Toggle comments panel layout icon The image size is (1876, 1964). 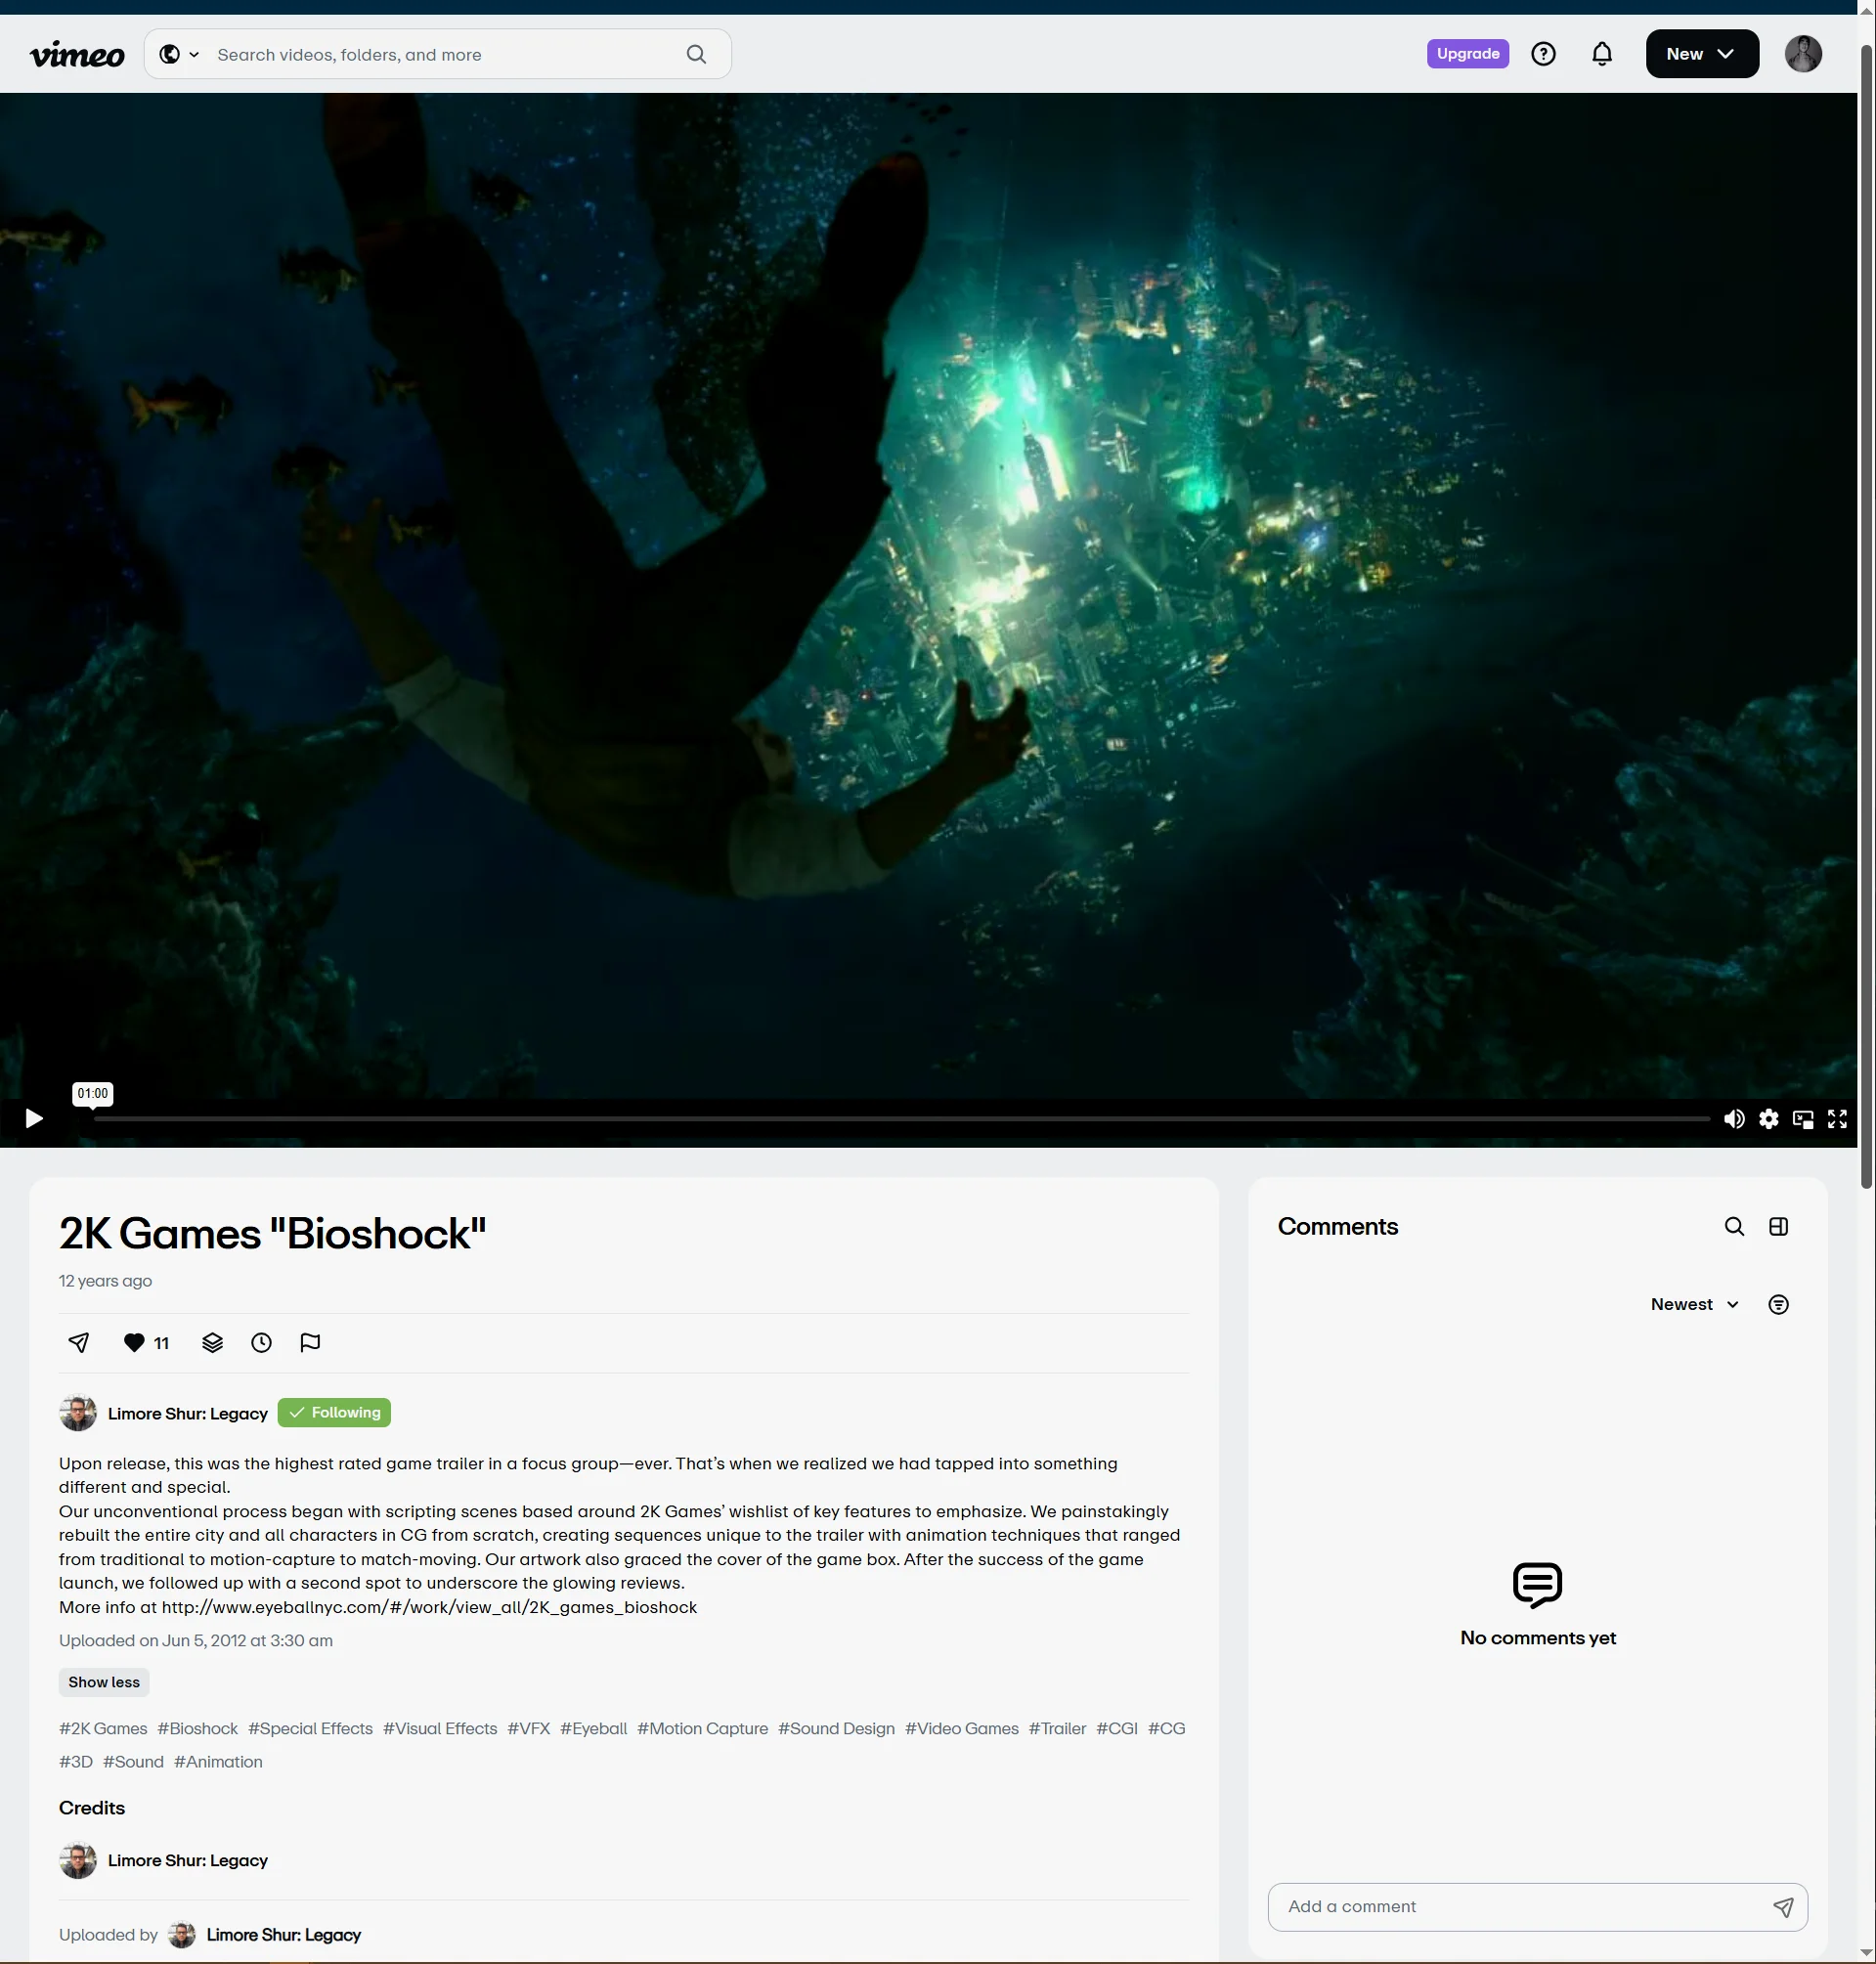tap(1778, 1226)
